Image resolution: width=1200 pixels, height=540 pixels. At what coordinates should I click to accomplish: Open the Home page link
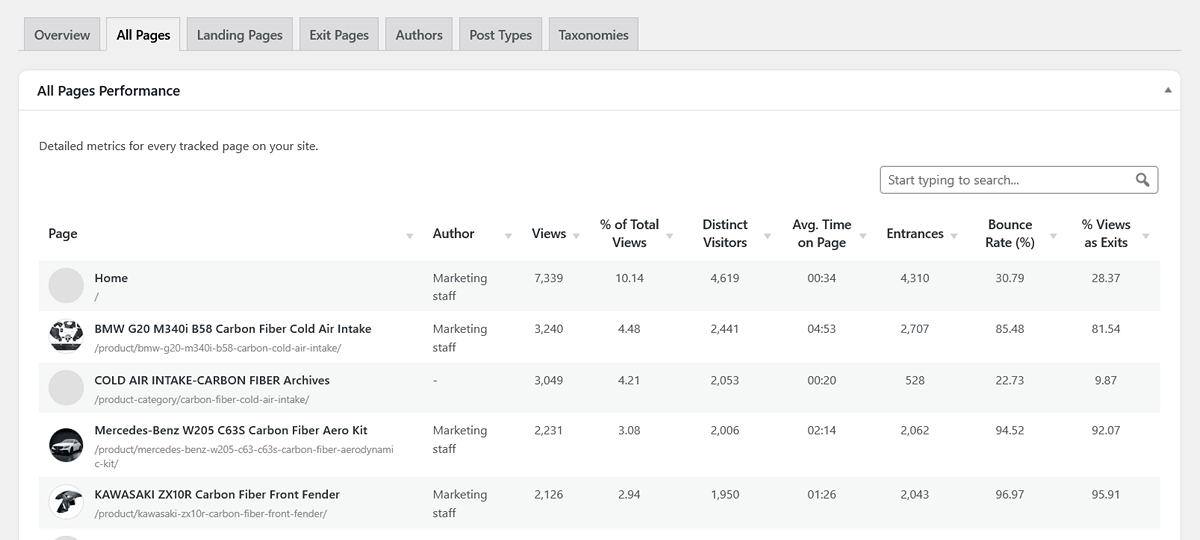[x=111, y=278]
